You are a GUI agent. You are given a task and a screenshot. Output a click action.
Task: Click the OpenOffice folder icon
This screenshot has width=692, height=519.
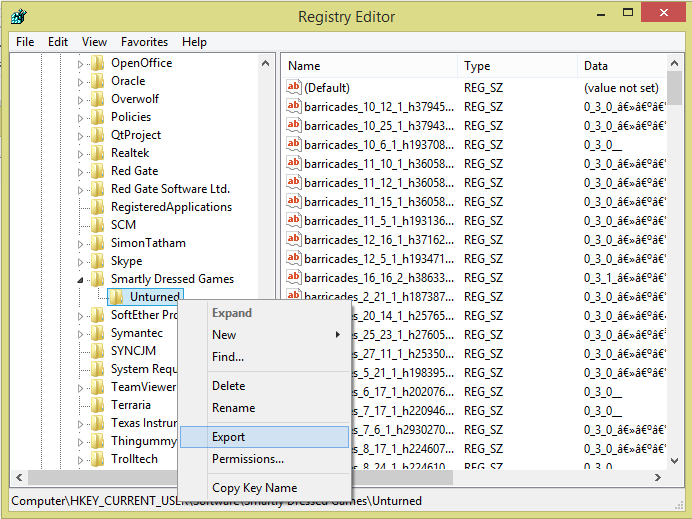pos(98,63)
